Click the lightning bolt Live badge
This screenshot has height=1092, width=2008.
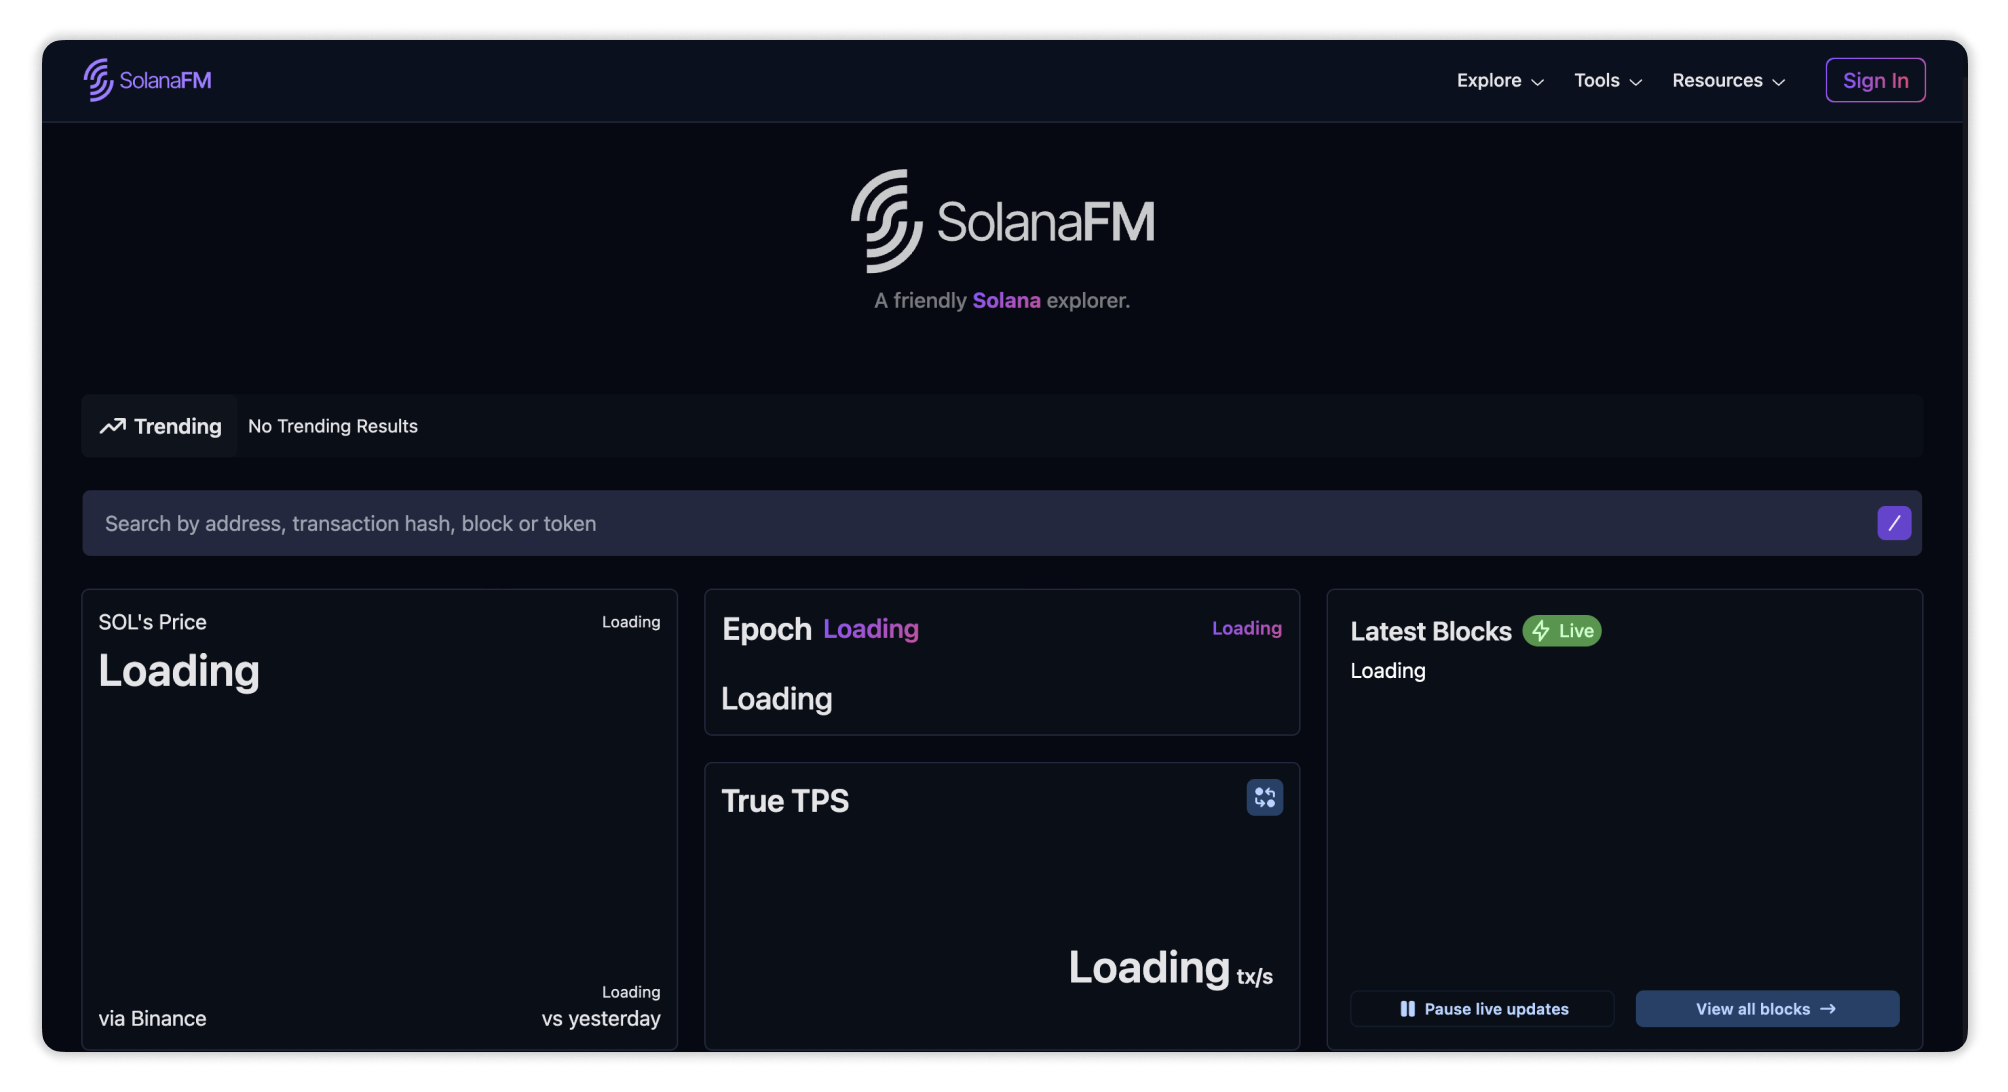(1561, 631)
